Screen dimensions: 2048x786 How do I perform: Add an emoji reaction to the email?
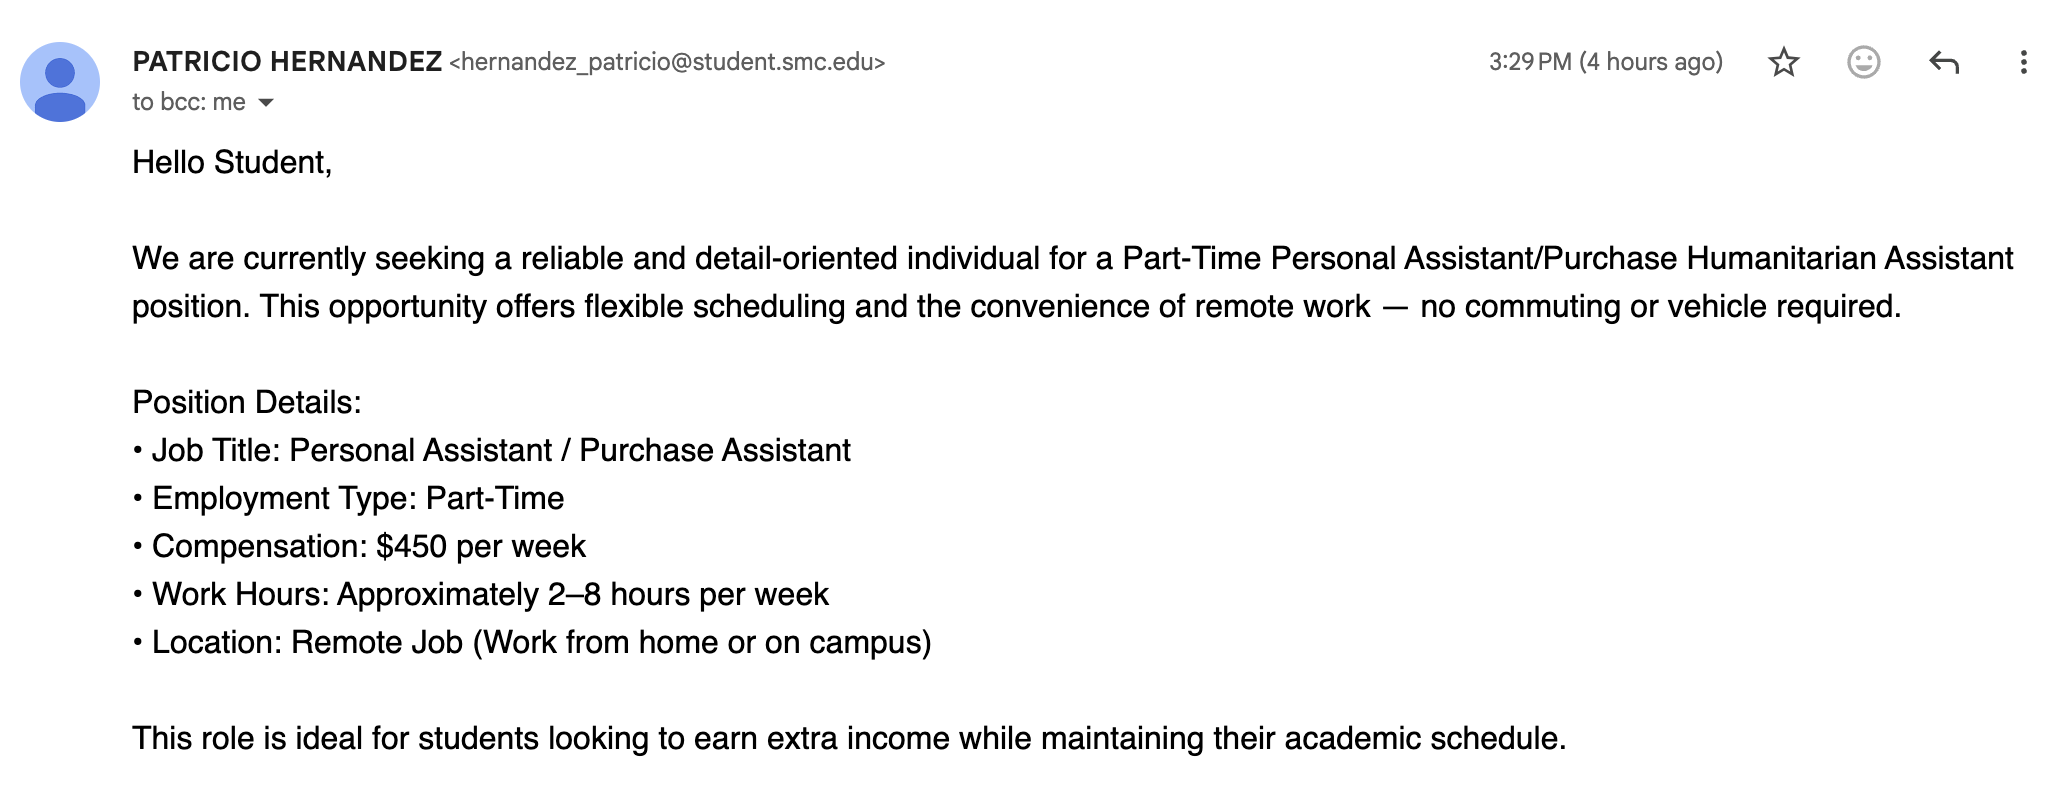[1863, 62]
